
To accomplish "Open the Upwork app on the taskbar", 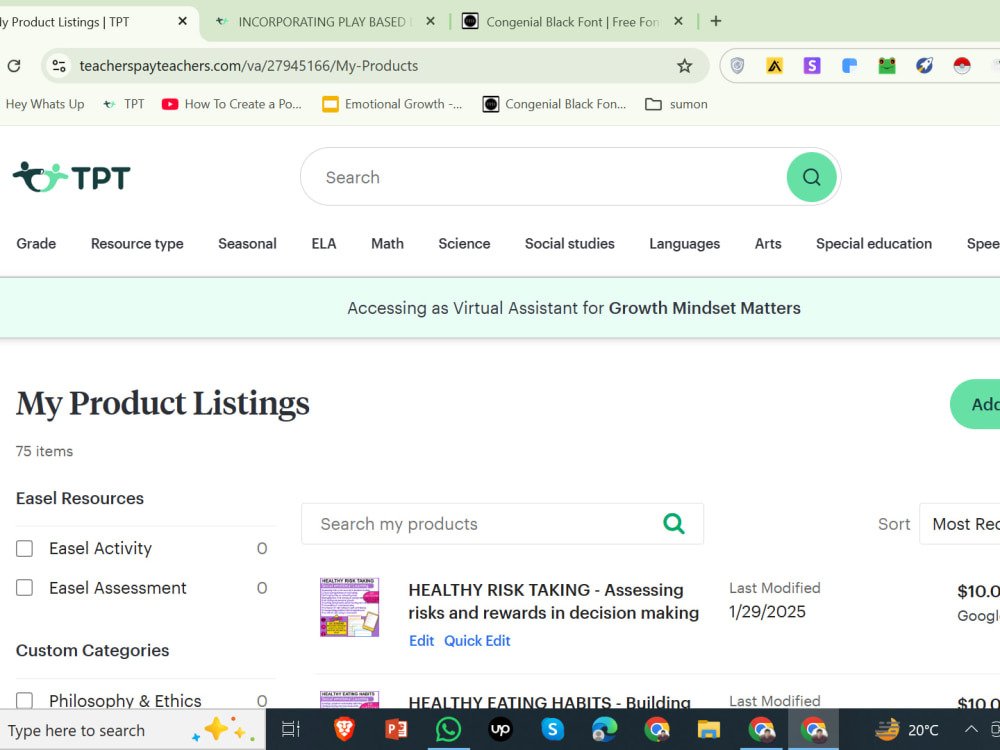I will click(500, 729).
